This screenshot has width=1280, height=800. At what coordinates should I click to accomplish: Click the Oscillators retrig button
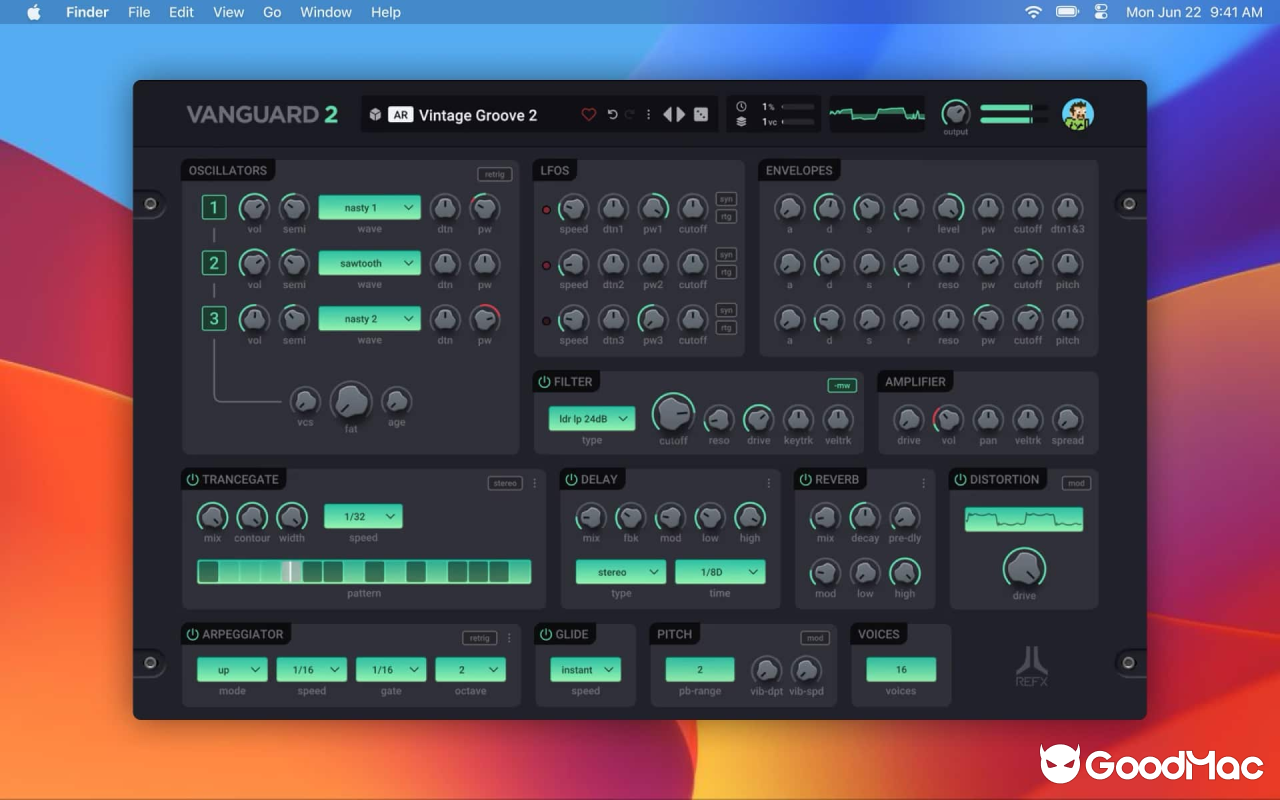tap(495, 174)
